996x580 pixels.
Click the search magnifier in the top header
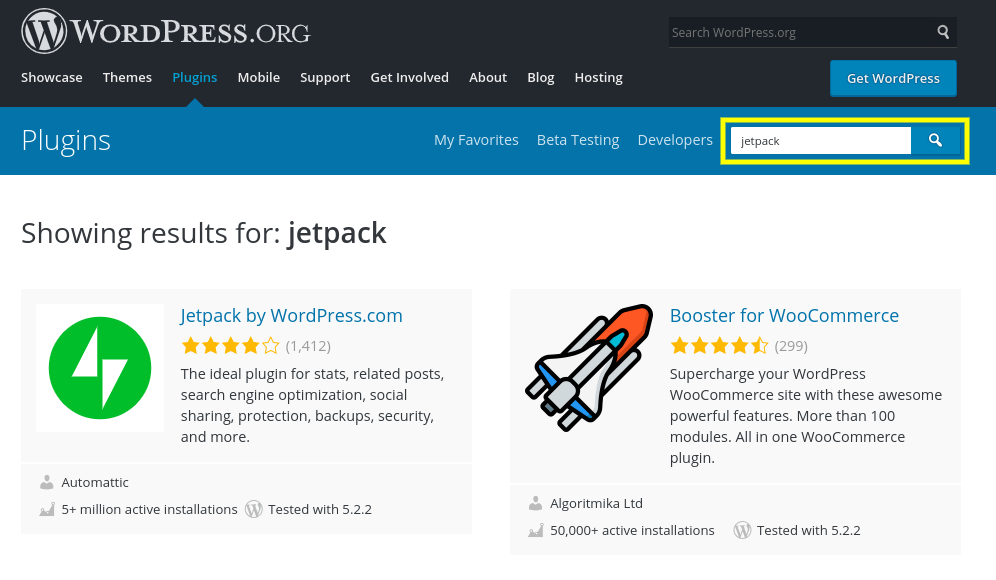tap(942, 32)
